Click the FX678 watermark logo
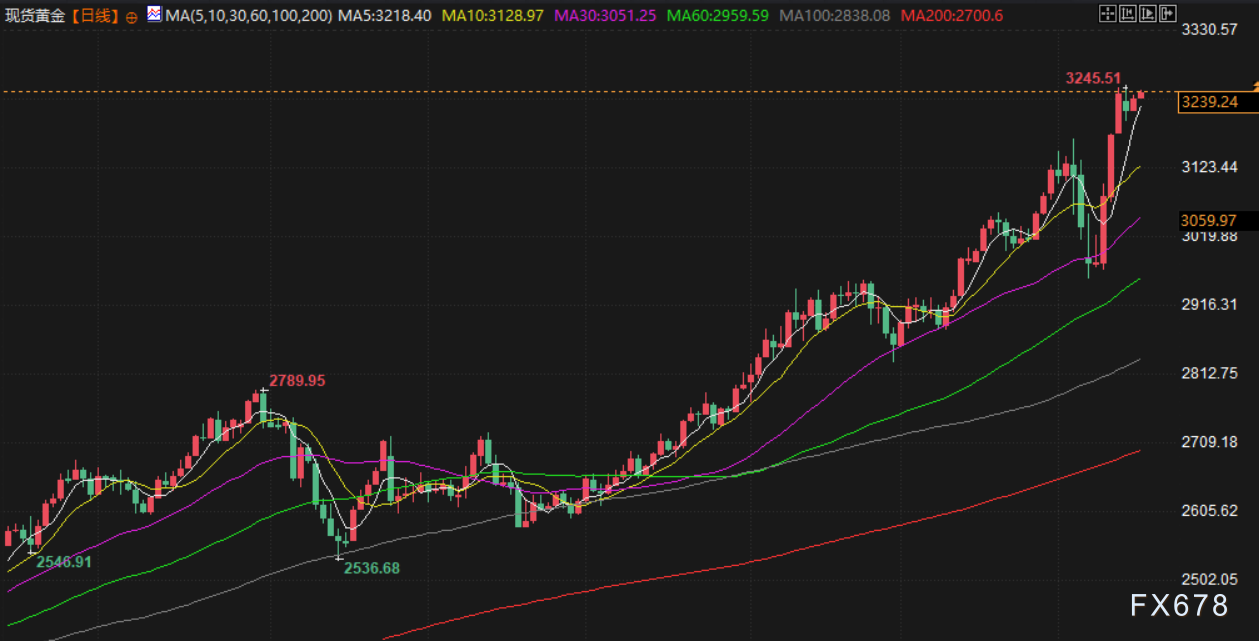This screenshot has width=1259, height=641. coord(1179,605)
